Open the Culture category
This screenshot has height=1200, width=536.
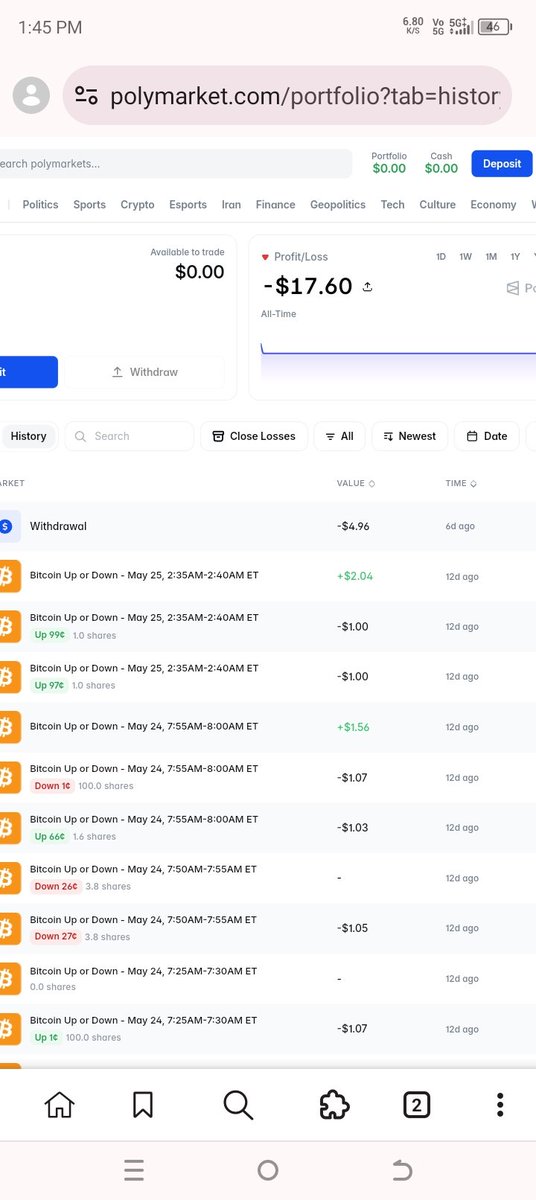click(437, 205)
